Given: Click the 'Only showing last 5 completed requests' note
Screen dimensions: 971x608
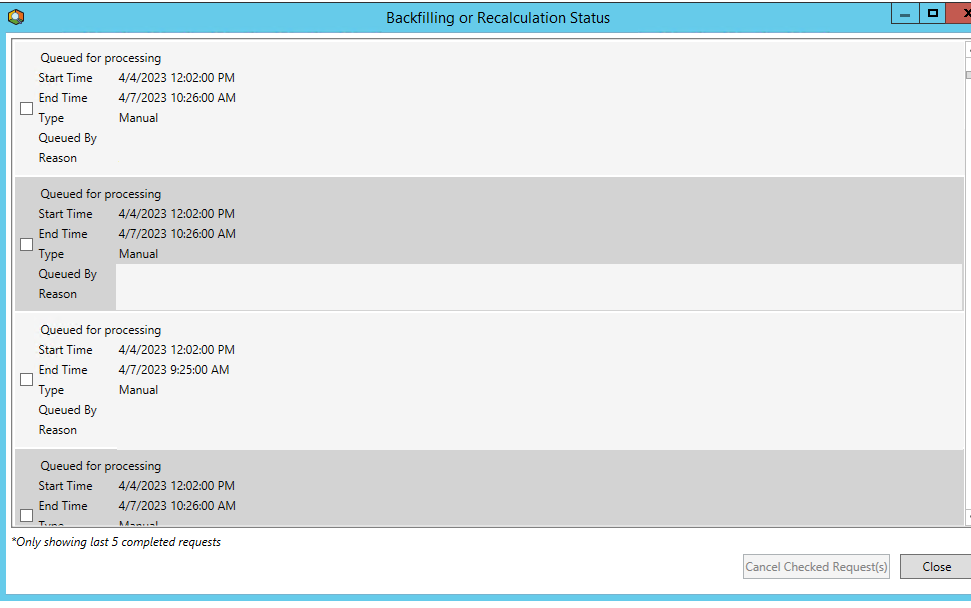Looking at the screenshot, I should pyautogui.click(x=116, y=542).
